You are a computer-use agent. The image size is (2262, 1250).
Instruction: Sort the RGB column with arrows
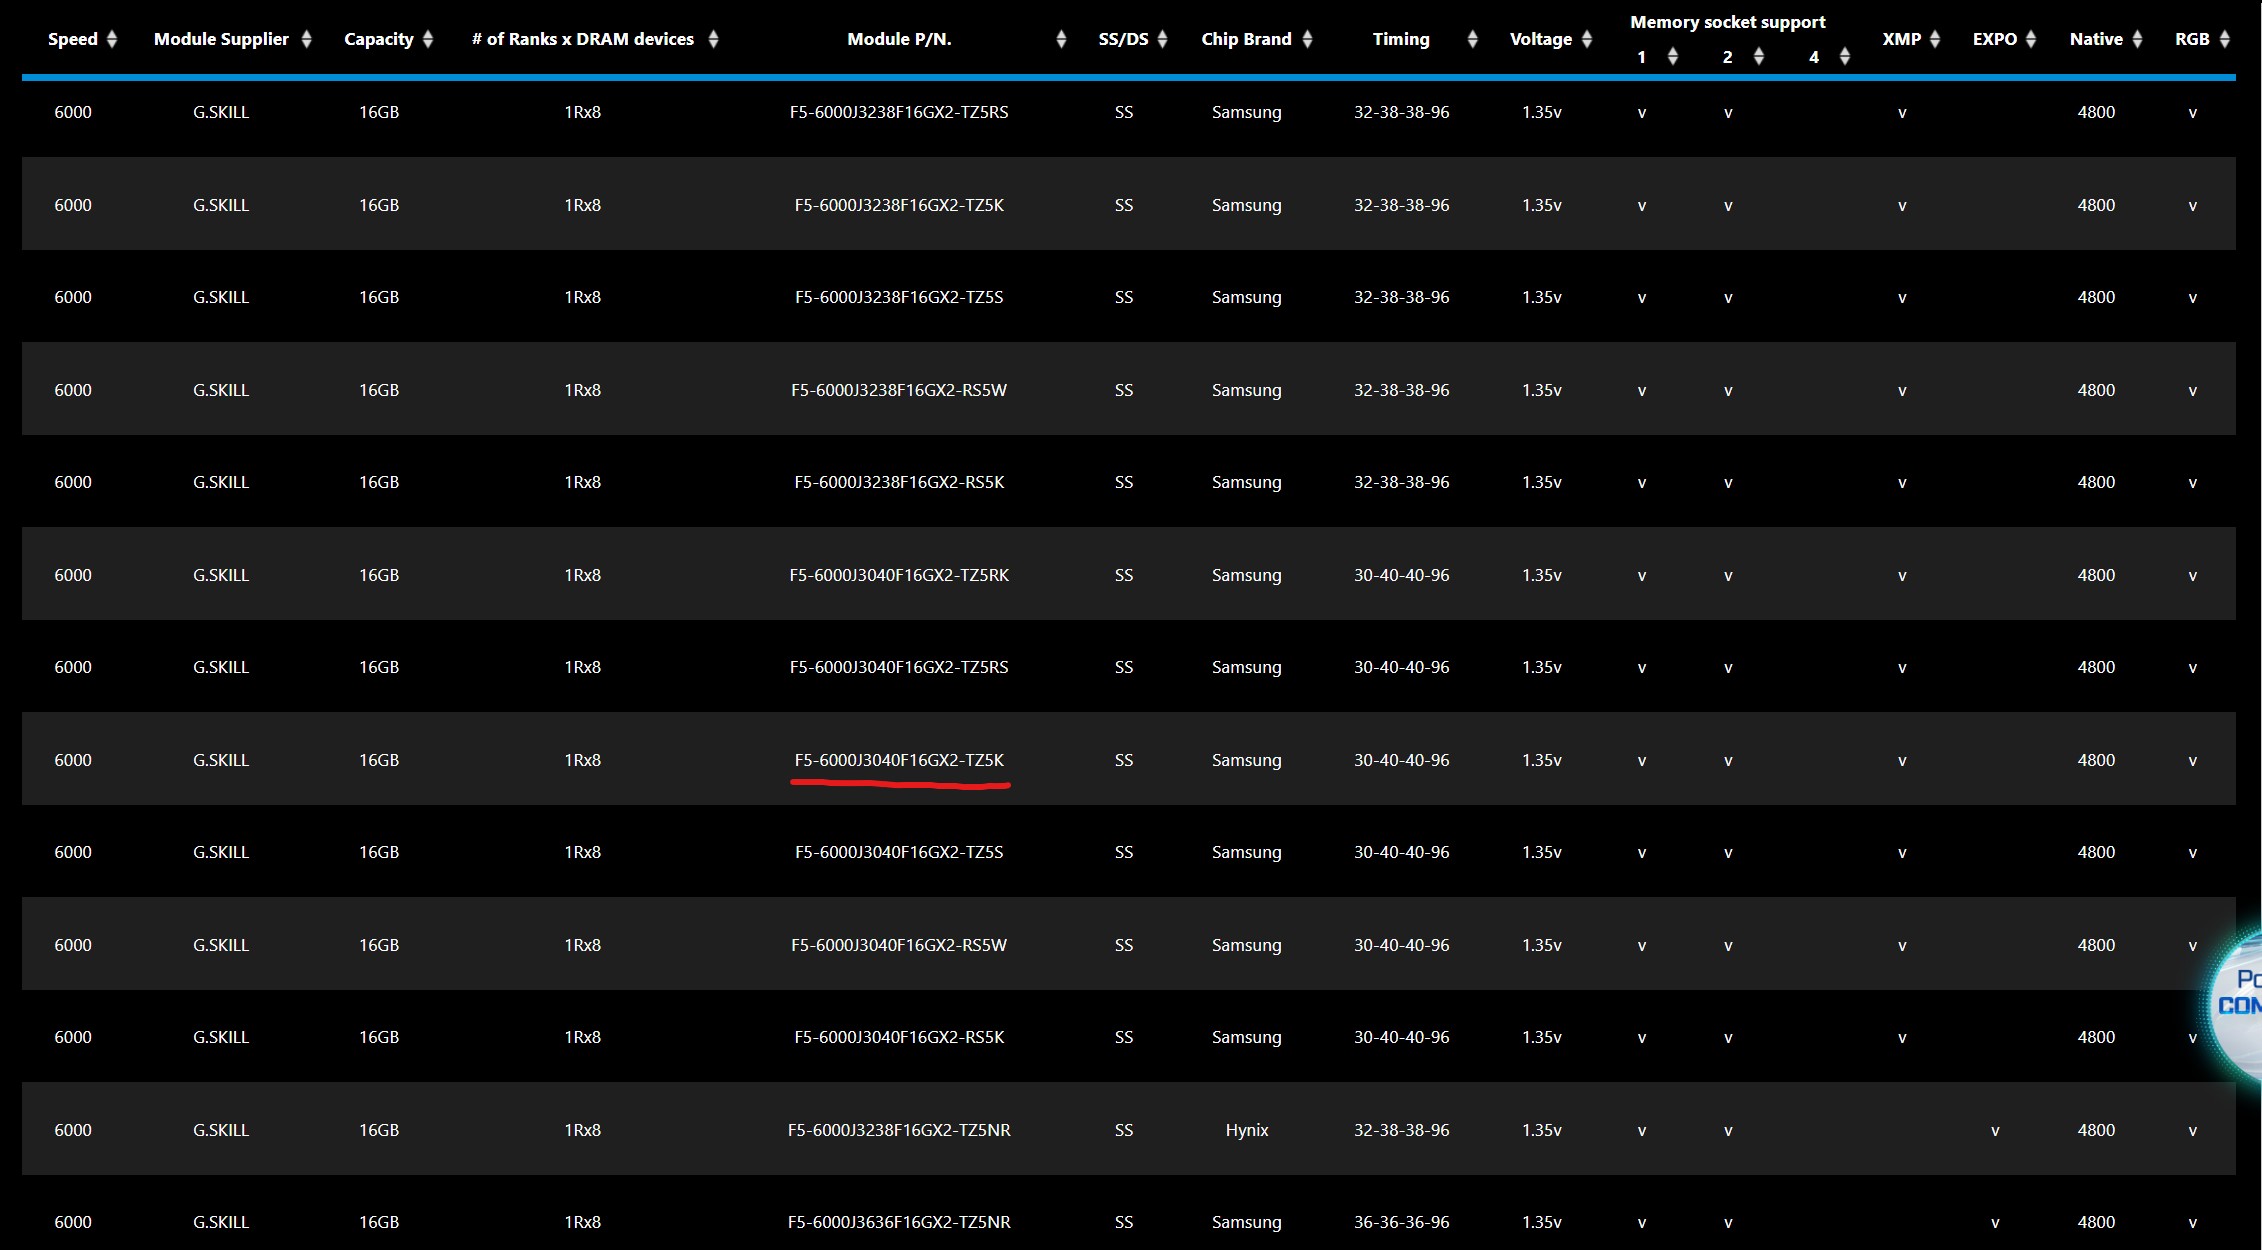pyautogui.click(x=2225, y=39)
